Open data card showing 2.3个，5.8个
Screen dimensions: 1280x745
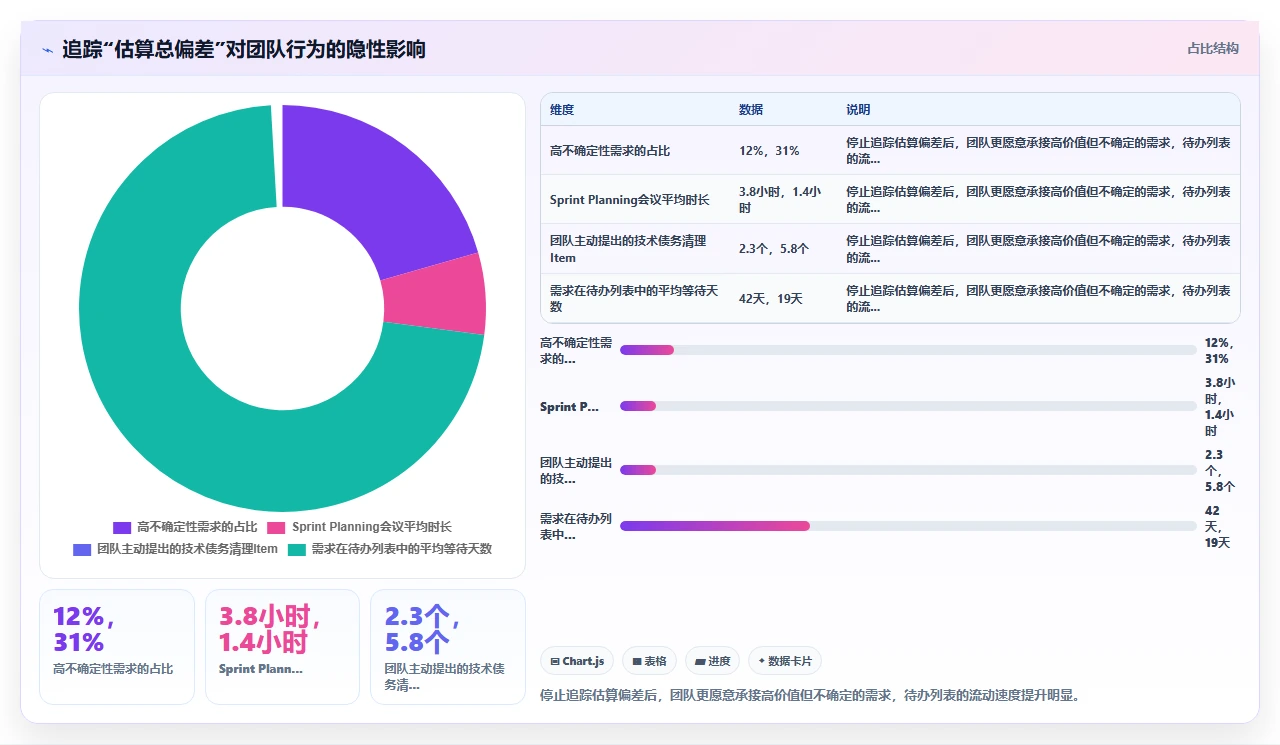point(448,647)
